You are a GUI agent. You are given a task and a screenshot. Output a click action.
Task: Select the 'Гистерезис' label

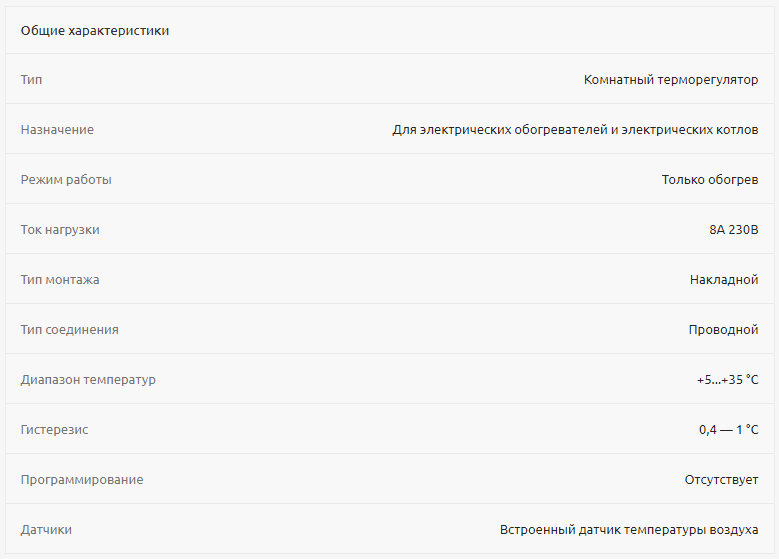[x=54, y=430]
